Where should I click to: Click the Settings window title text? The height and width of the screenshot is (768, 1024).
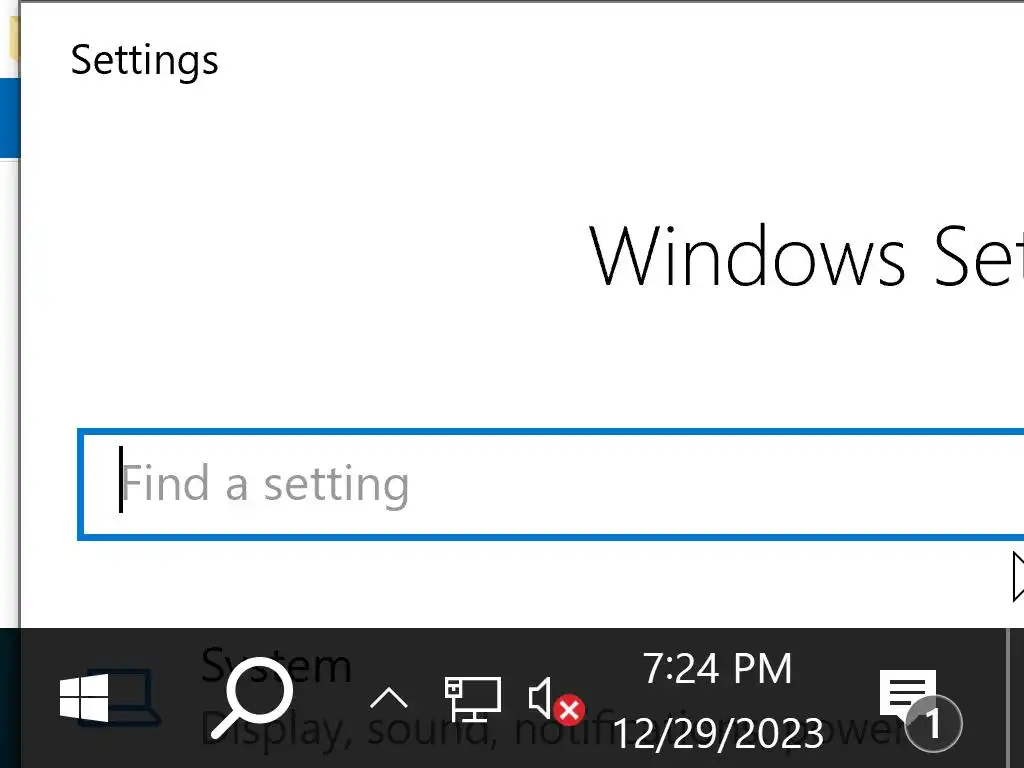pos(145,60)
